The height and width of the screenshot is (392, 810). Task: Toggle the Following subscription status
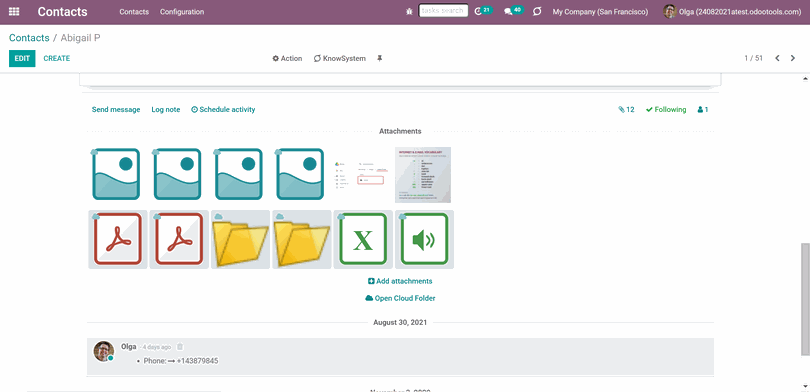[666, 109]
